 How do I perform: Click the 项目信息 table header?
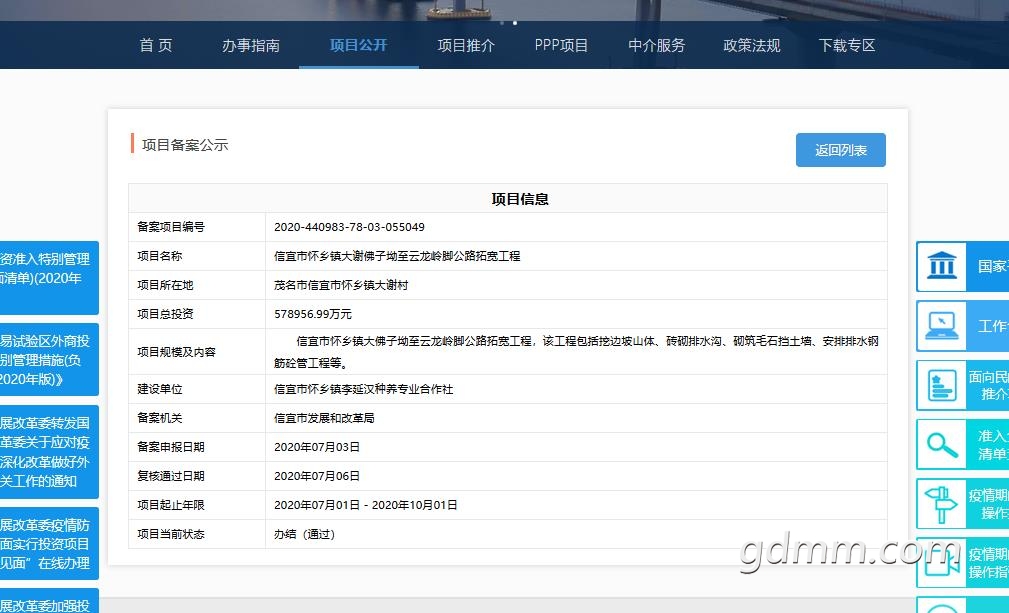coord(520,199)
